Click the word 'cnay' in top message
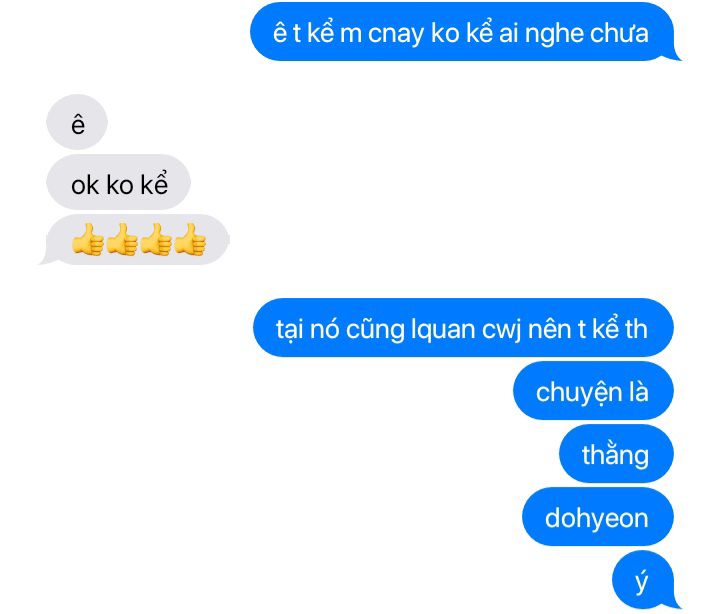Viewport: 720px width, 614px height. click(x=396, y=35)
